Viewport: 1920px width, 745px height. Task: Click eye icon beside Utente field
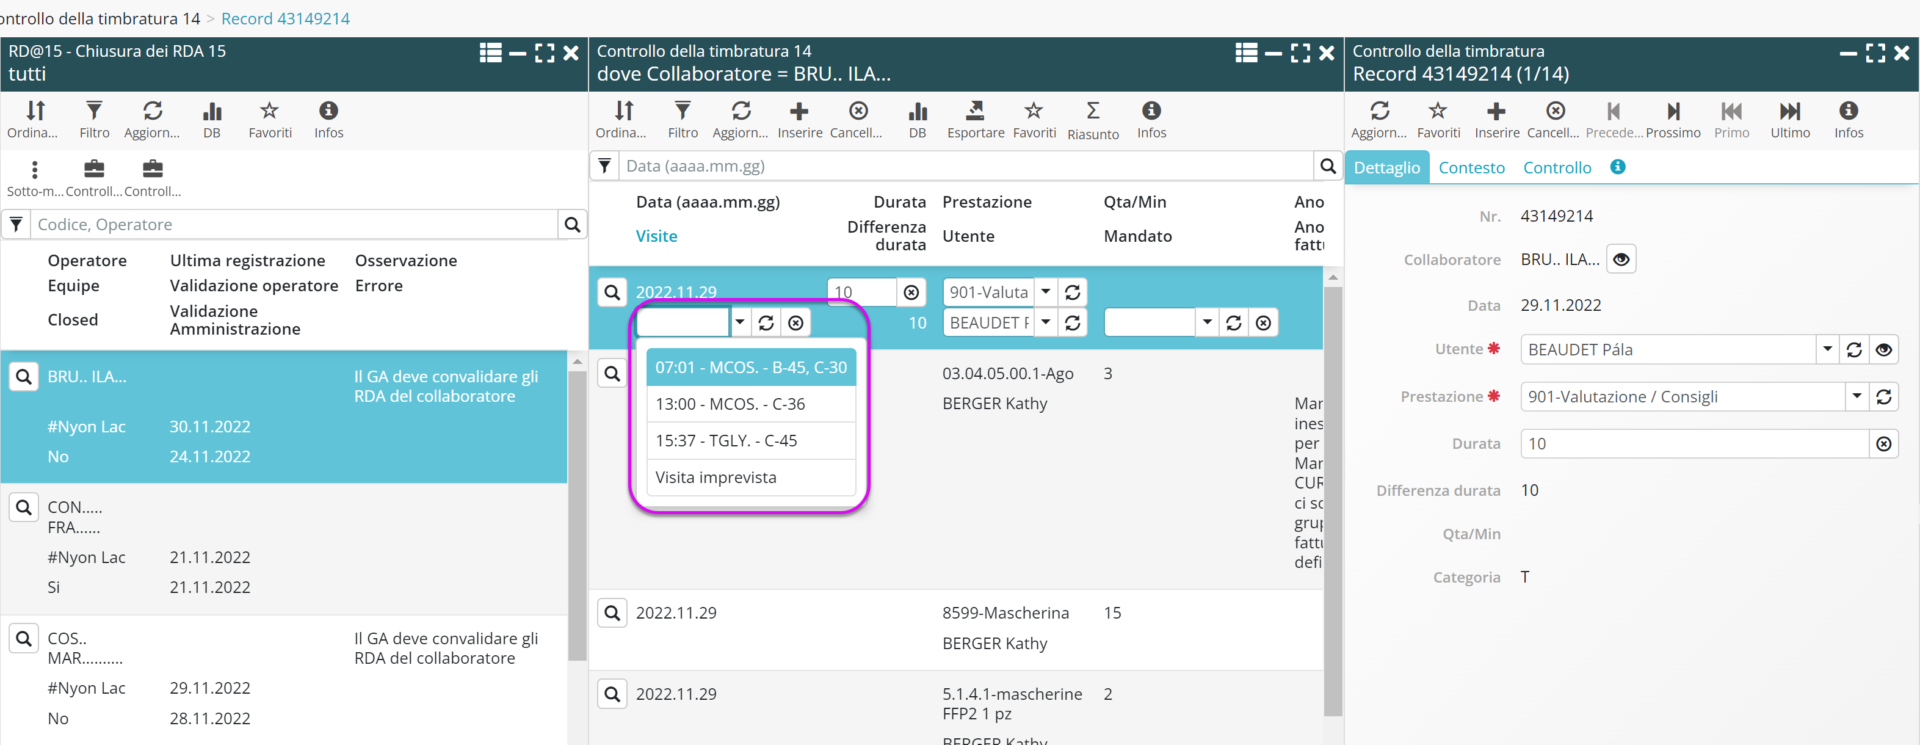[1884, 350]
